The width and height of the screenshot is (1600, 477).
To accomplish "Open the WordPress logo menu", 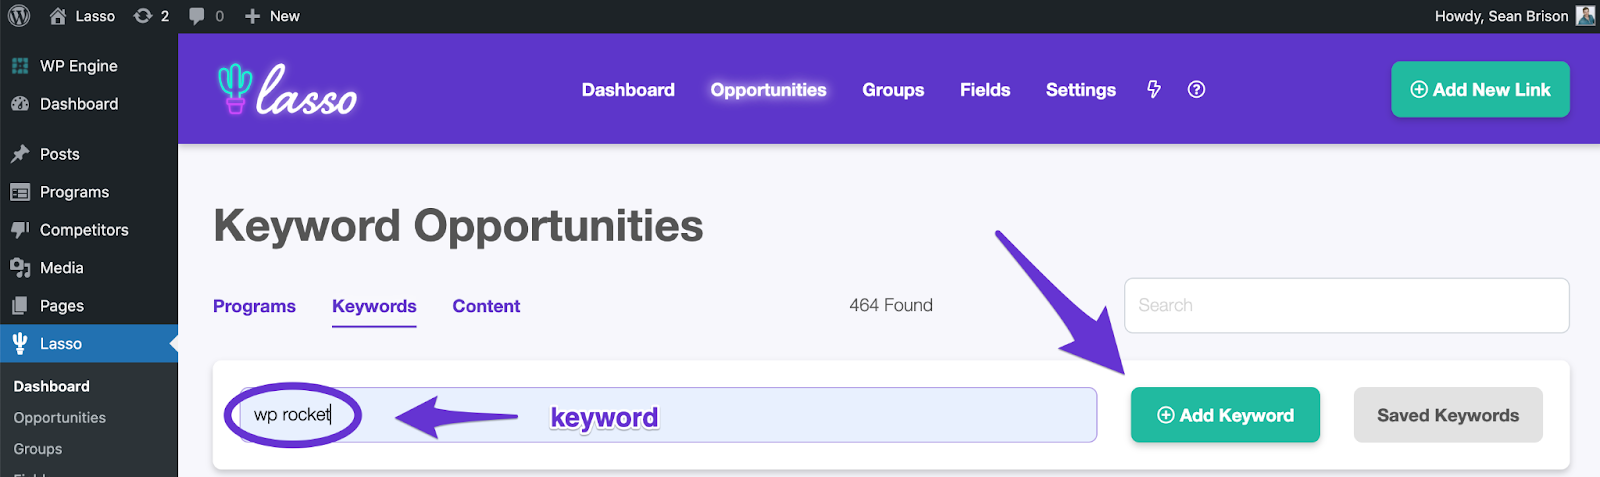I will pos(19,16).
